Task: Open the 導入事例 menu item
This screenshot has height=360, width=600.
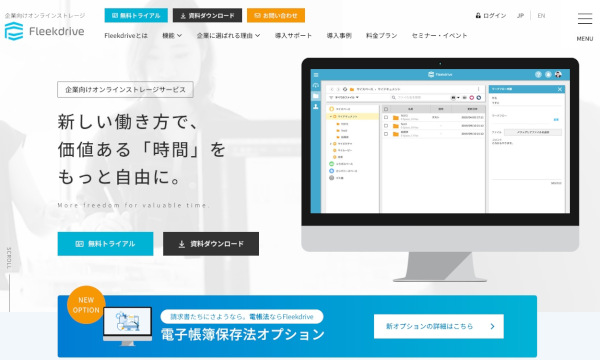Action: (339, 36)
